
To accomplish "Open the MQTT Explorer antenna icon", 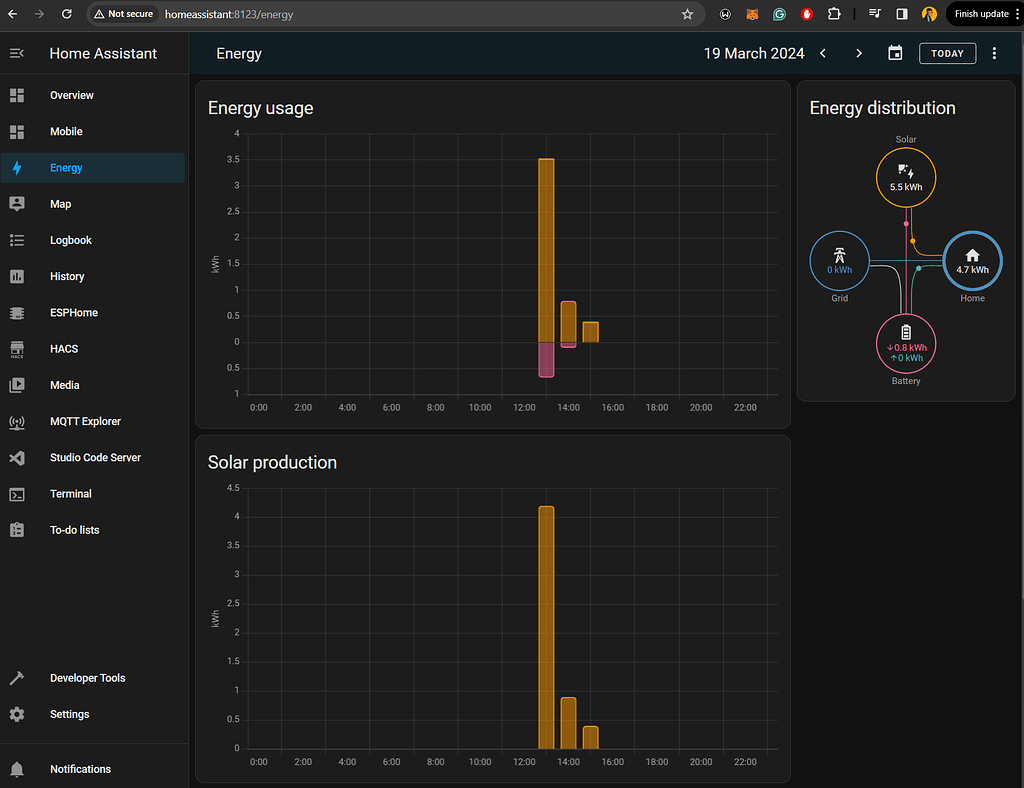I will tap(17, 422).
